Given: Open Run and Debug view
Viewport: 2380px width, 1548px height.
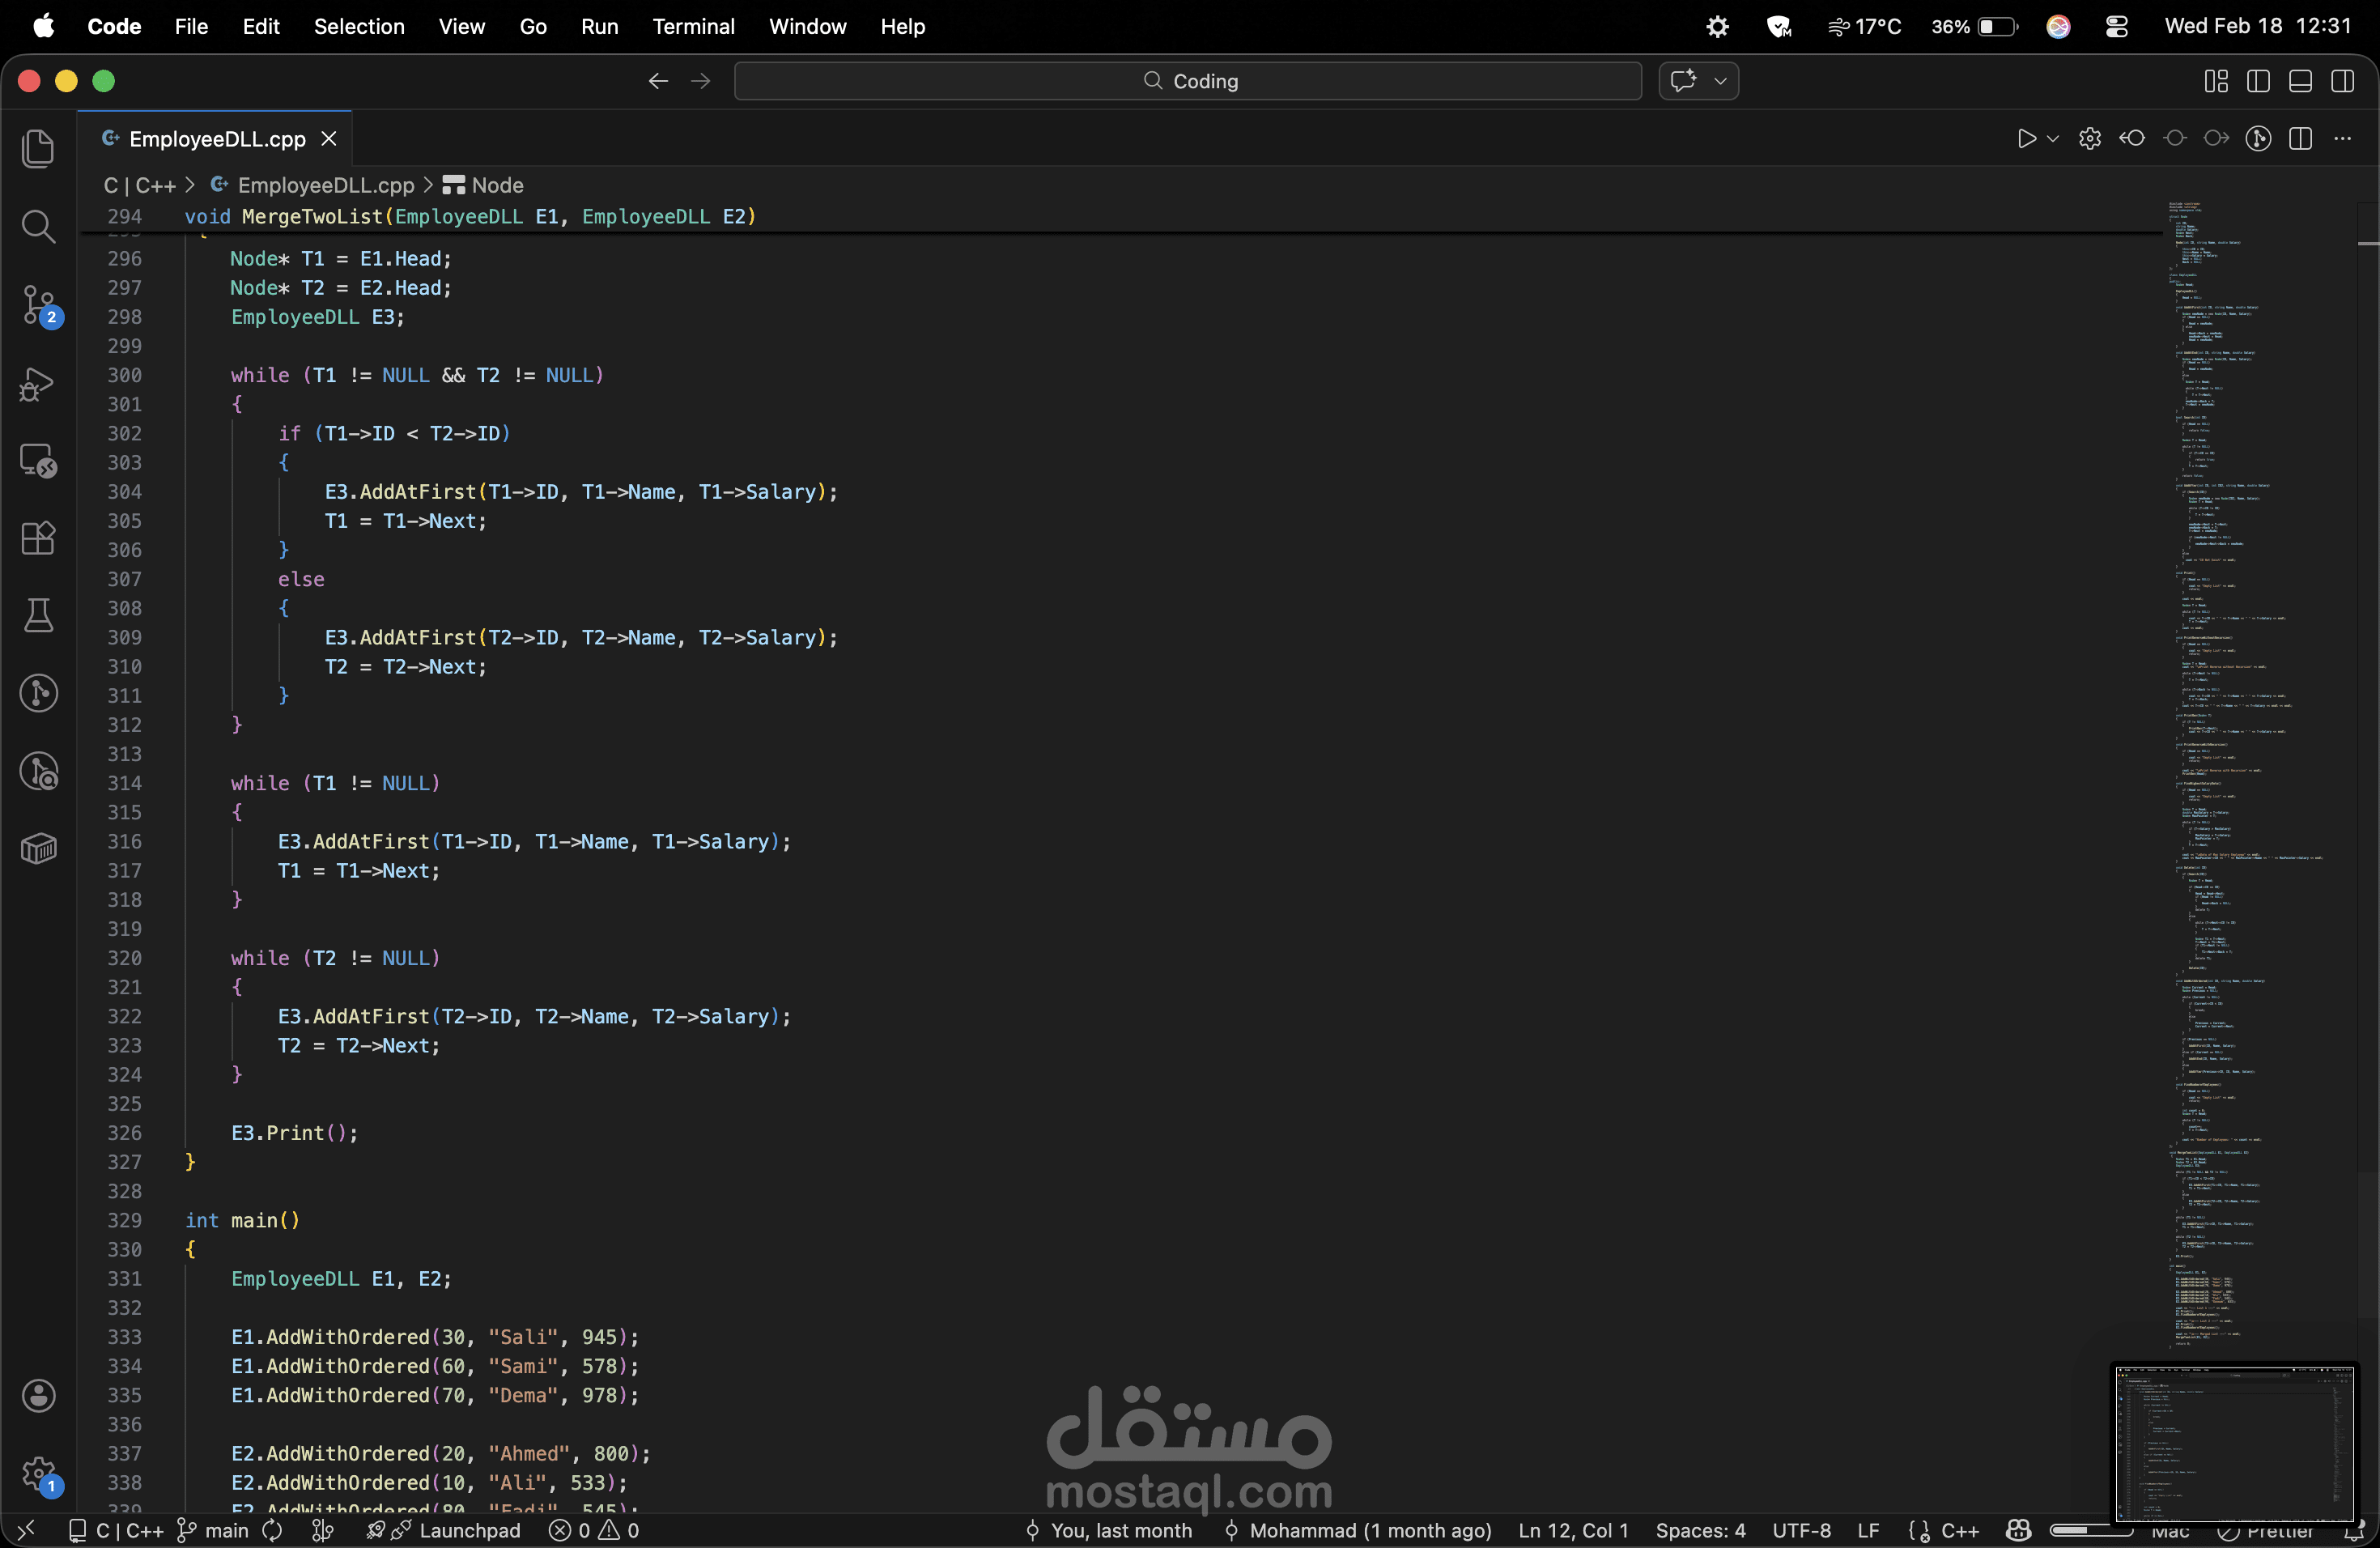Looking at the screenshot, I should point(38,384).
